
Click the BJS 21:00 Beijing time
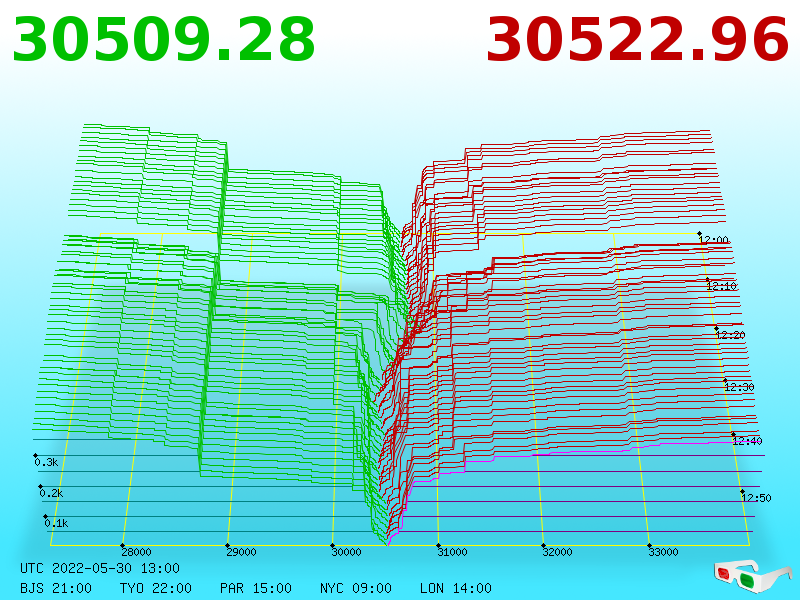[56, 588]
